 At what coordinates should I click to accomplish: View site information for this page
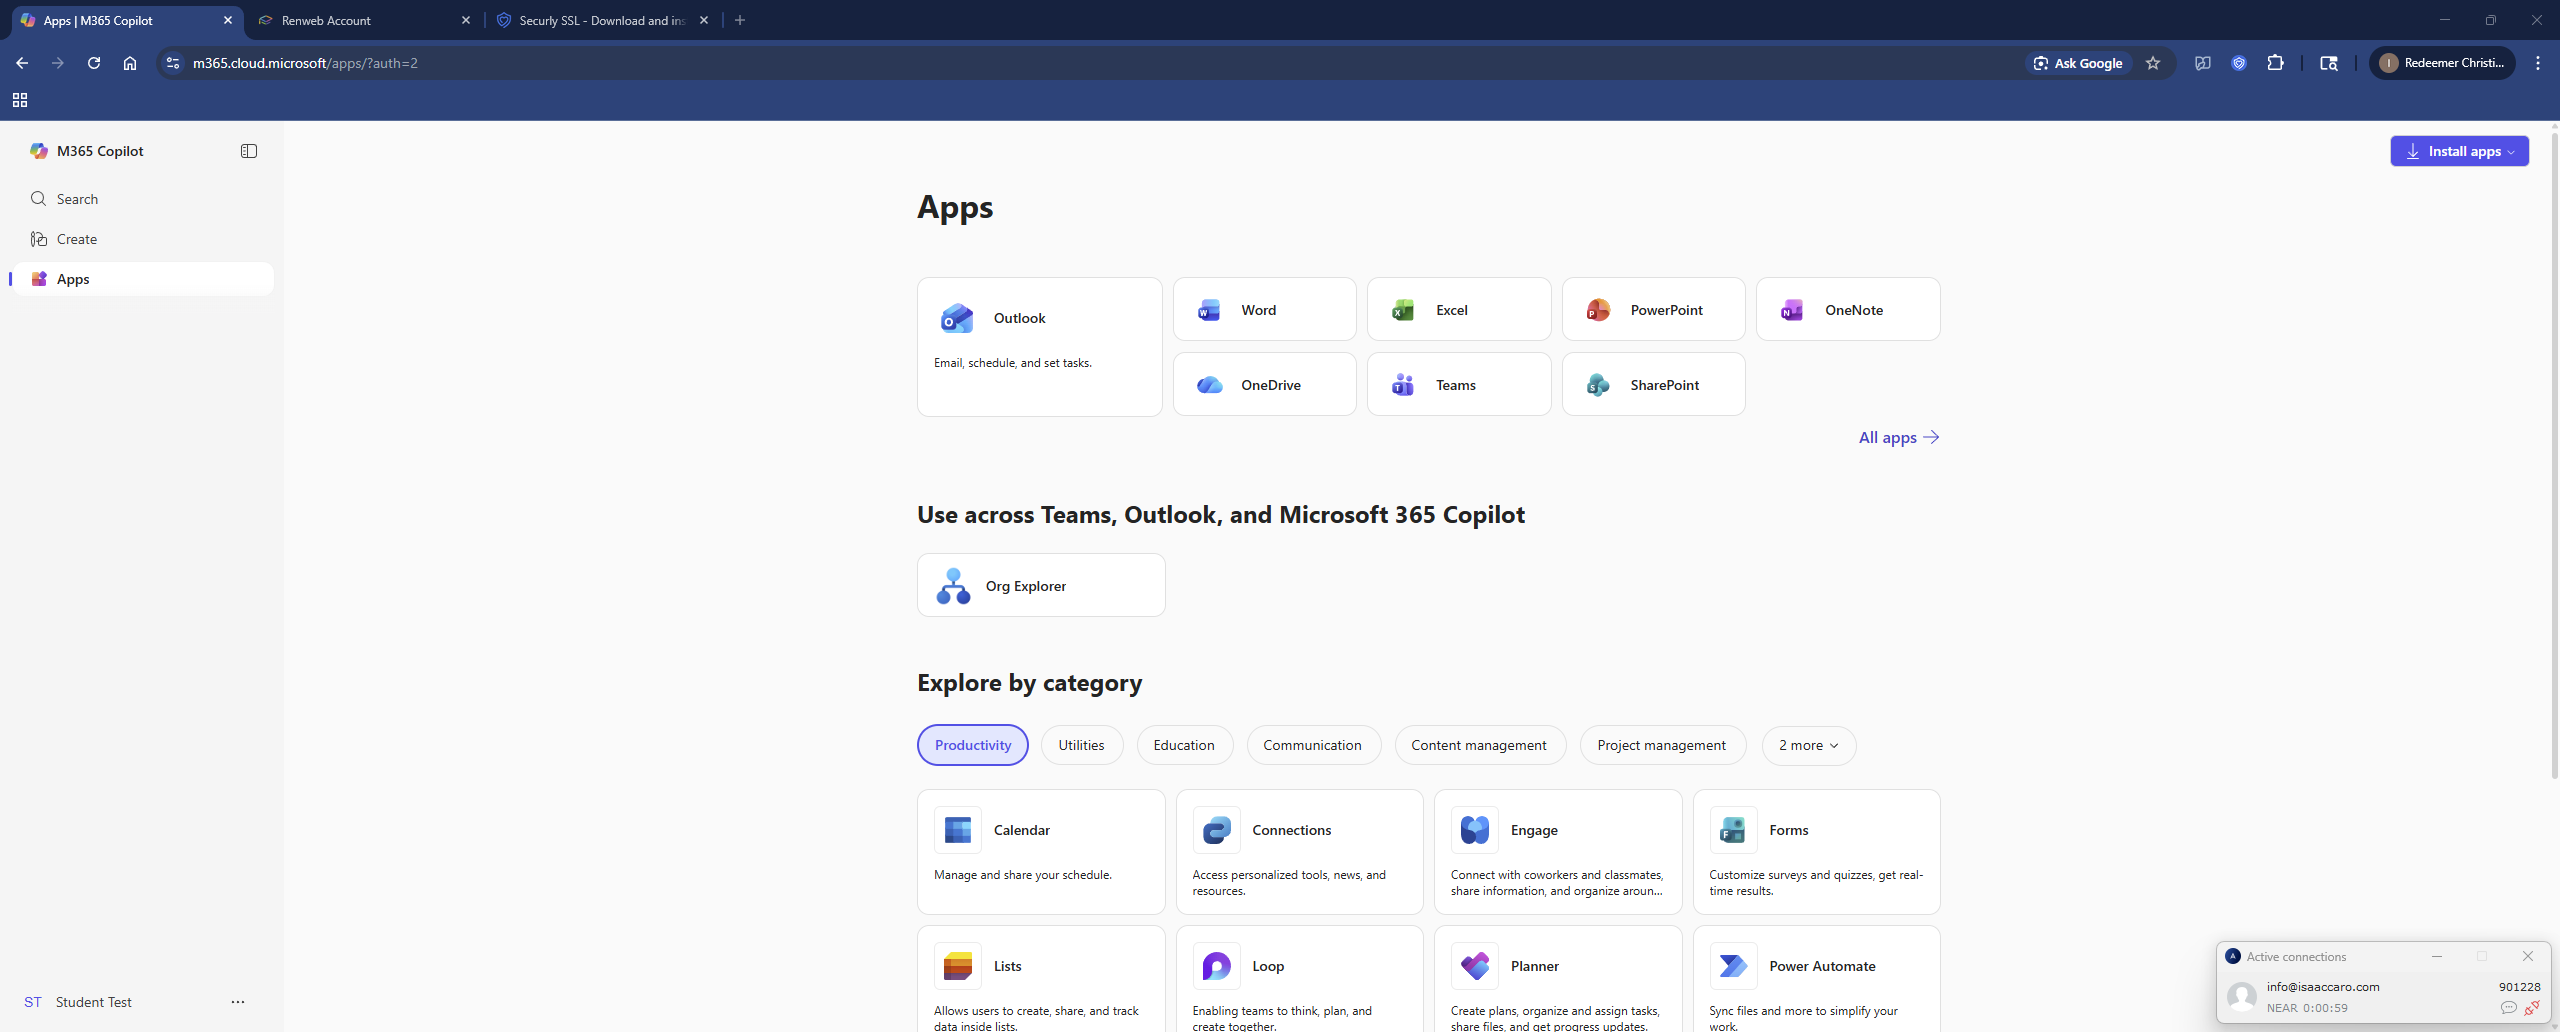pyautogui.click(x=173, y=63)
